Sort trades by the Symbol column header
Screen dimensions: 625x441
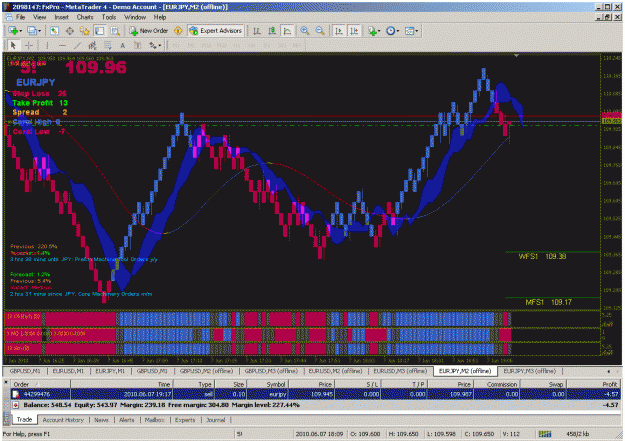(267, 384)
